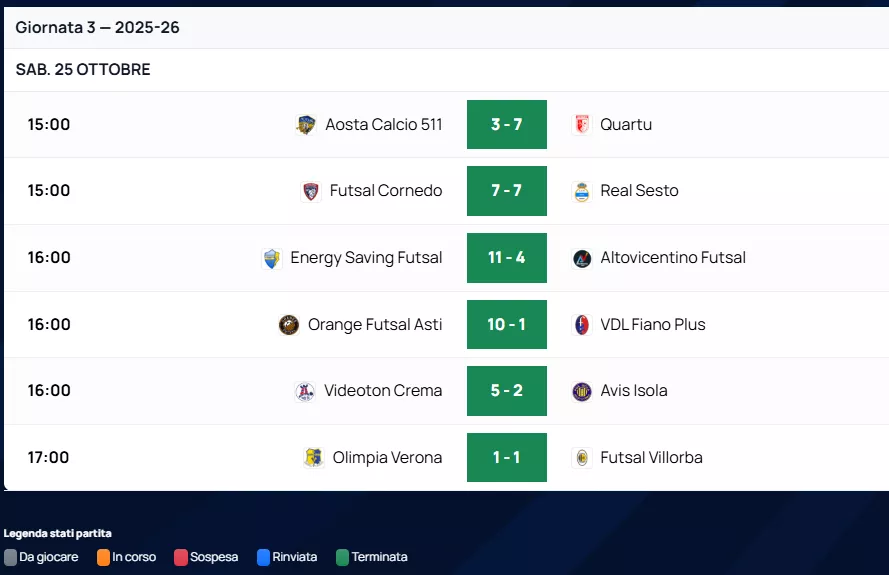The height and width of the screenshot is (575, 889).
Task: Open the 10 - 1 match score
Action: [x=507, y=325]
